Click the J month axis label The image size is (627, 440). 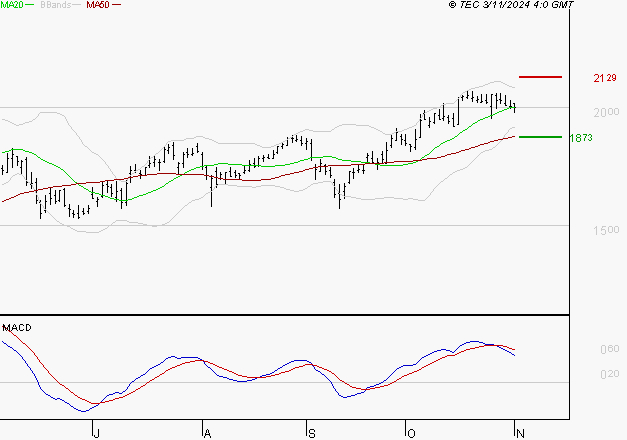point(96,433)
